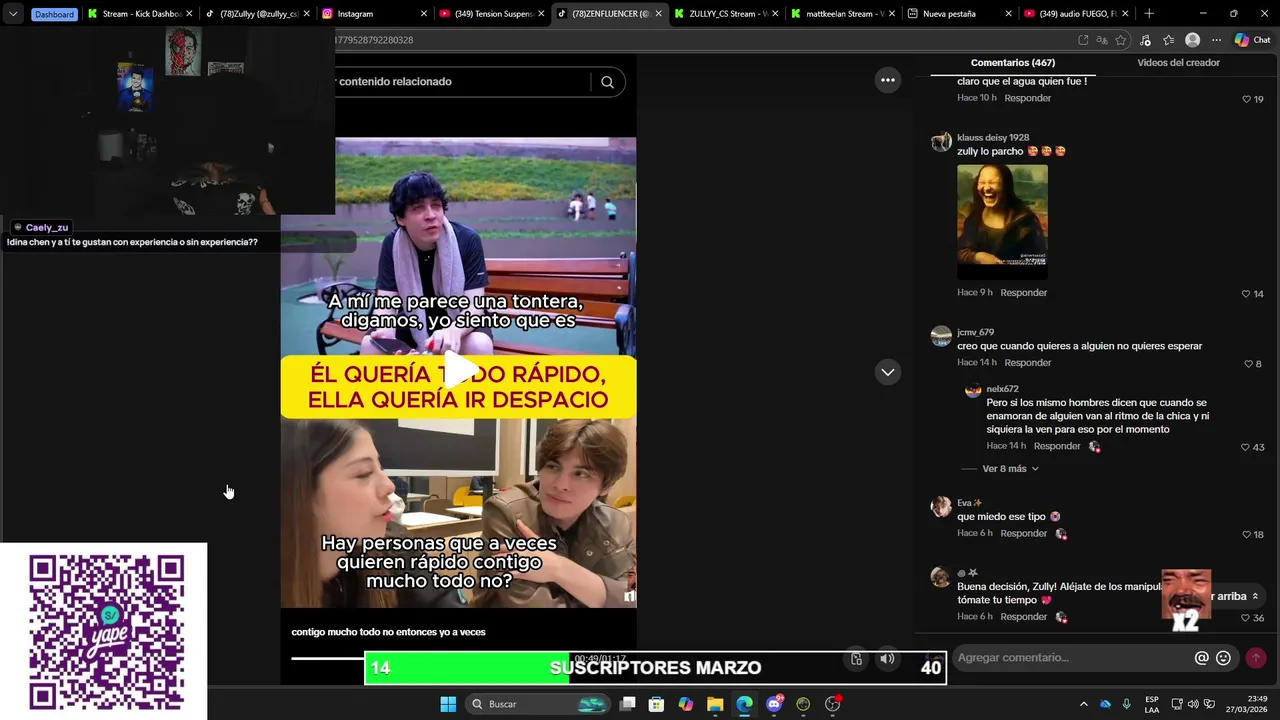This screenshot has height=720, width=1280.
Task: Open klauss deisy 1928 profile avatar
Action: [x=941, y=141]
